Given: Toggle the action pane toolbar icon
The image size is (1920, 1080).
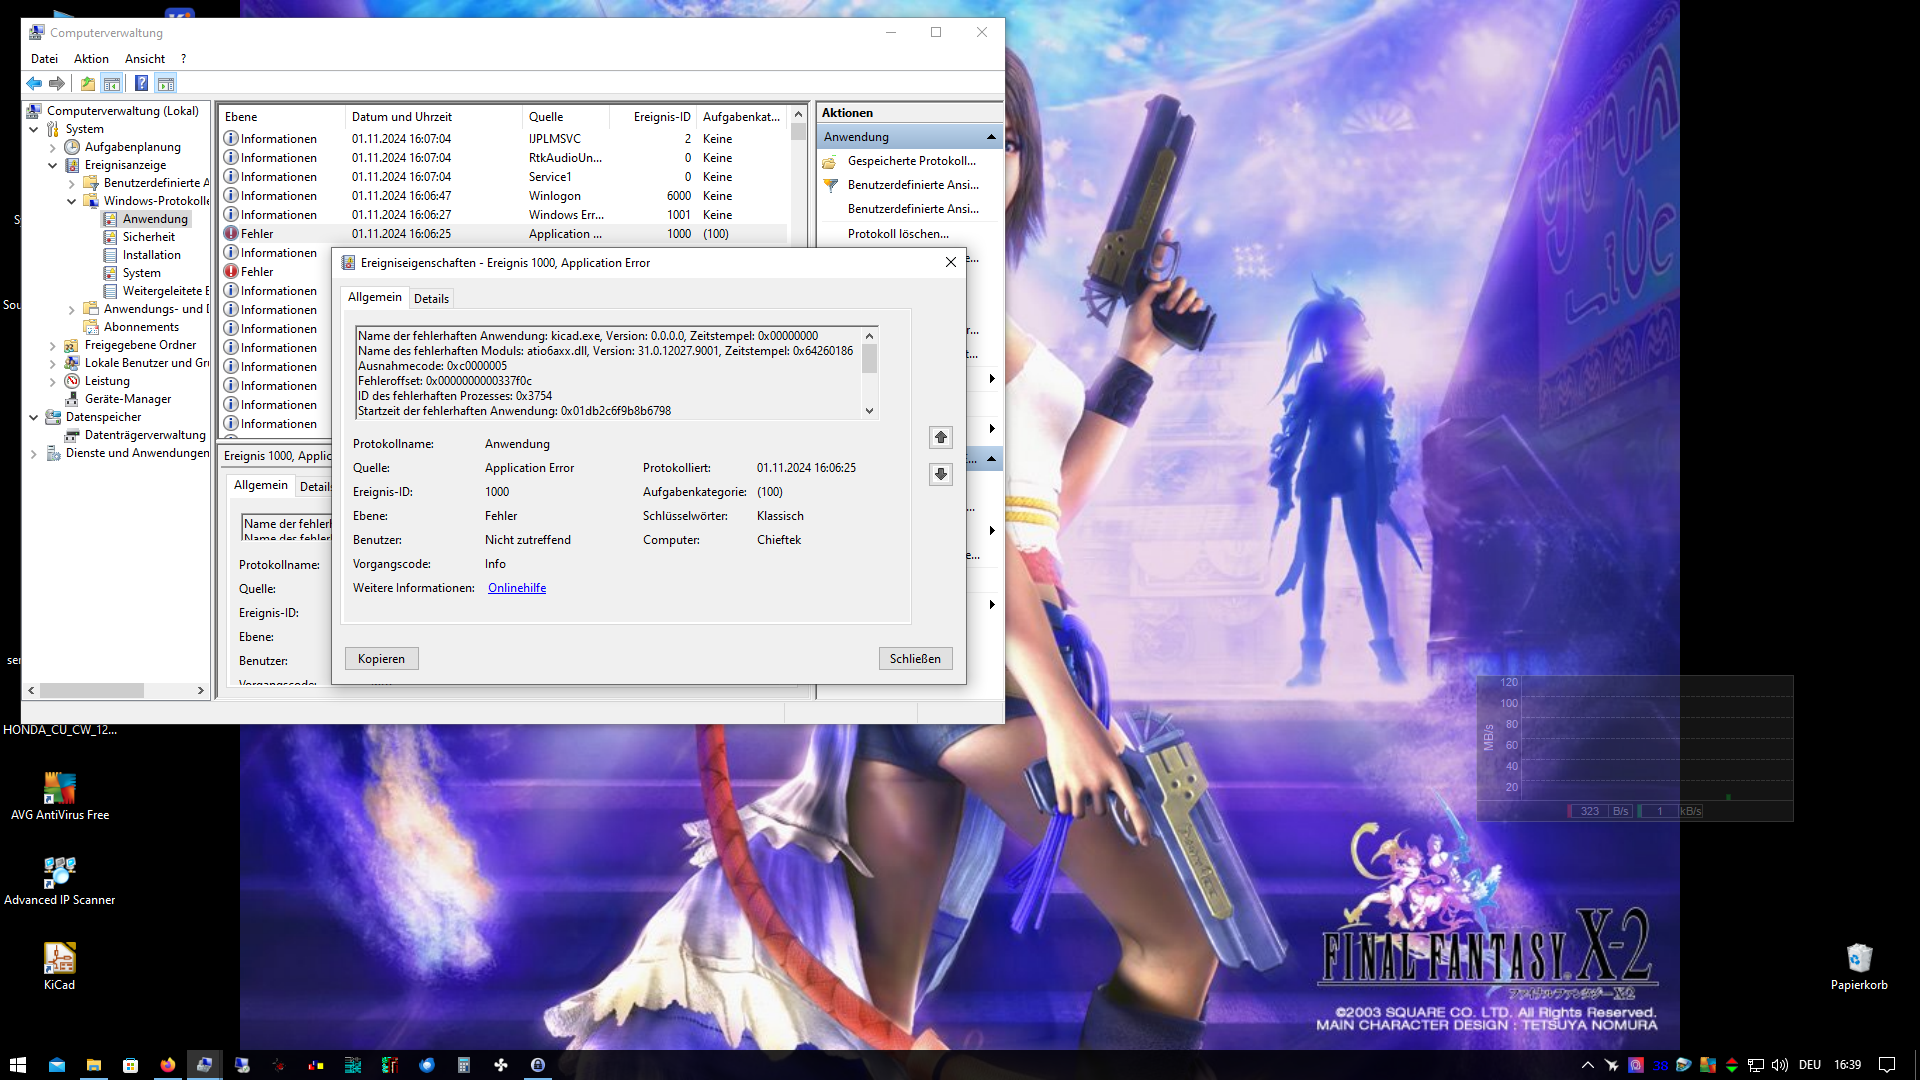Looking at the screenshot, I should (166, 84).
